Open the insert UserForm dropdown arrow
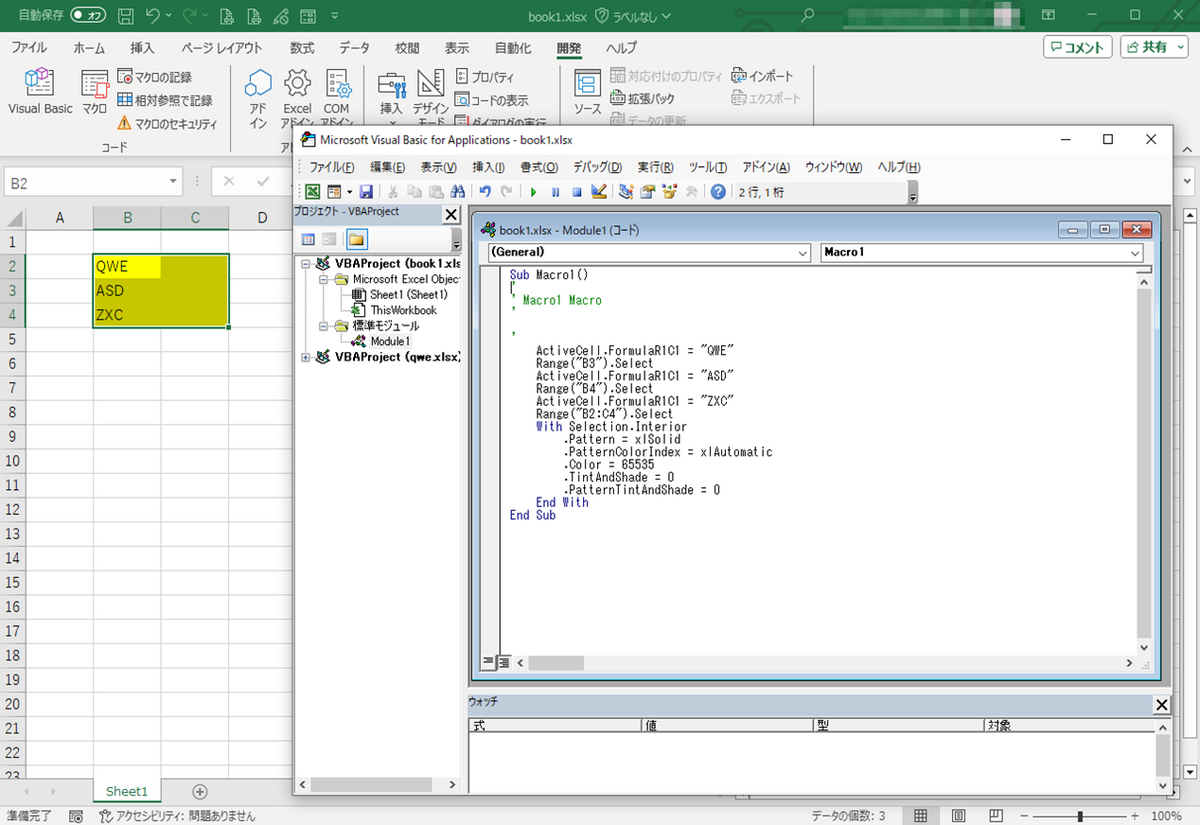The height and width of the screenshot is (825, 1200). (x=349, y=192)
